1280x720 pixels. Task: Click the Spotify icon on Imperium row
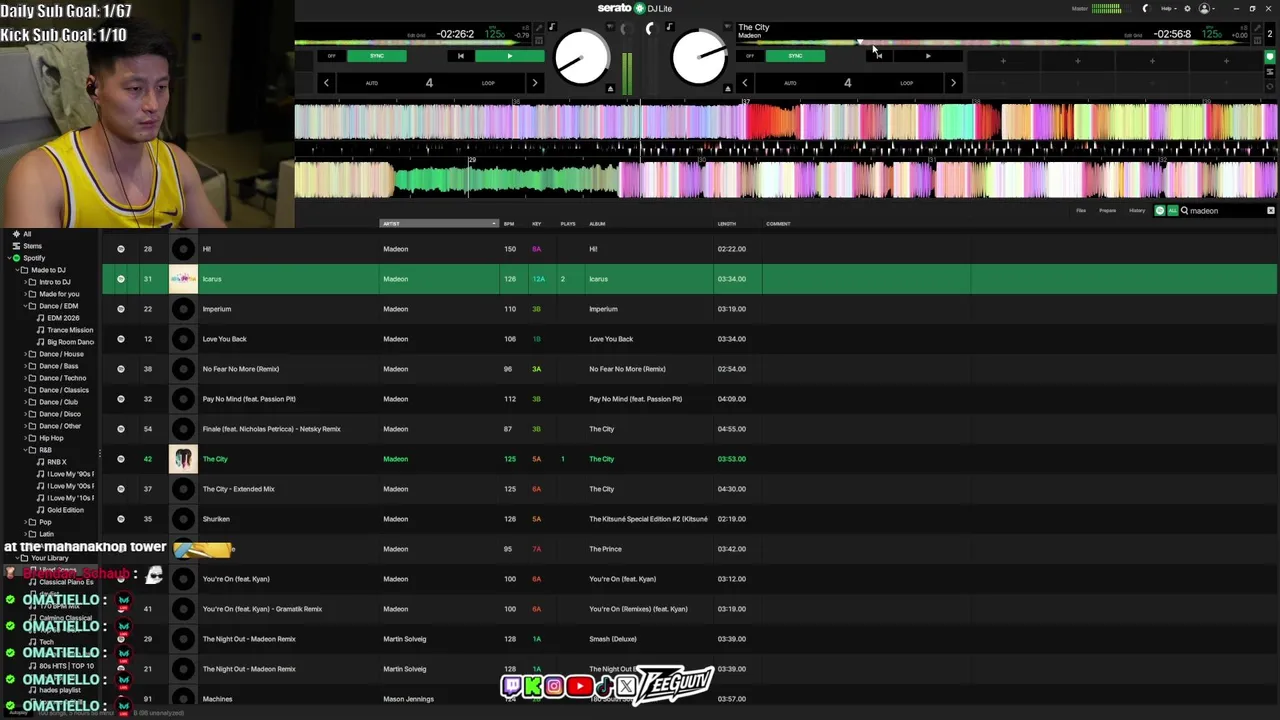click(121, 309)
